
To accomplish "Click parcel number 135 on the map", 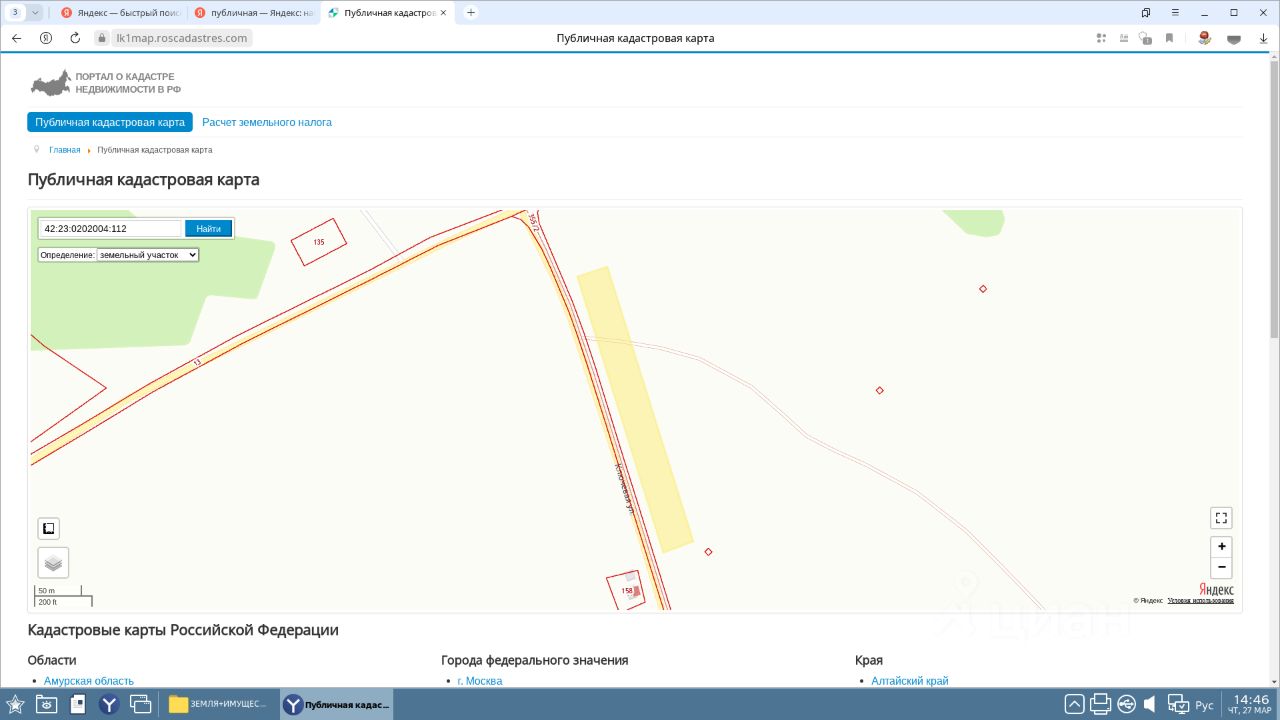I will pos(319,242).
